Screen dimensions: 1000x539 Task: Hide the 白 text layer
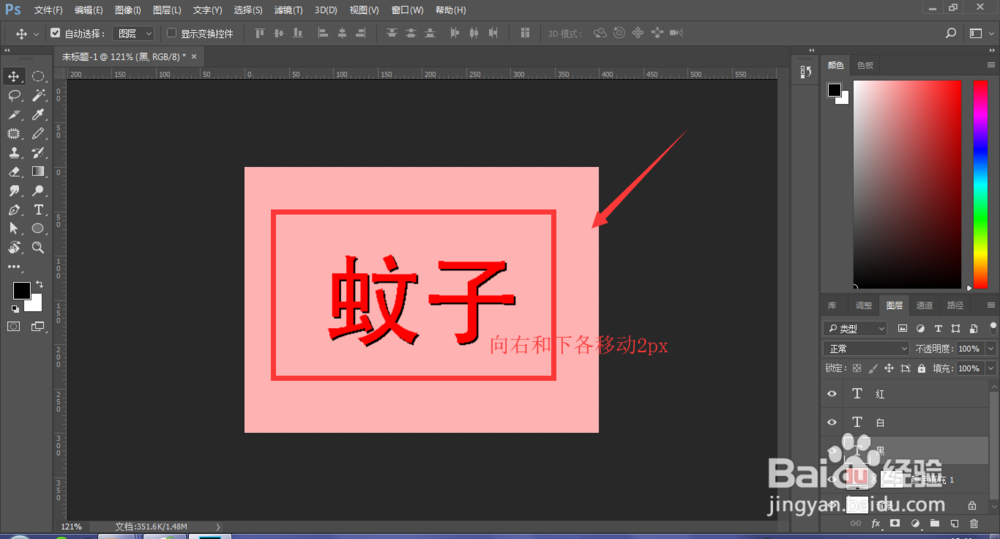click(x=832, y=422)
